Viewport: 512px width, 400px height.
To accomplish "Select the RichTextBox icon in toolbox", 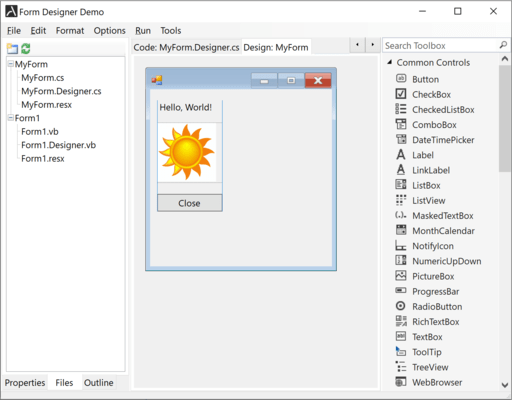I will point(401,321).
